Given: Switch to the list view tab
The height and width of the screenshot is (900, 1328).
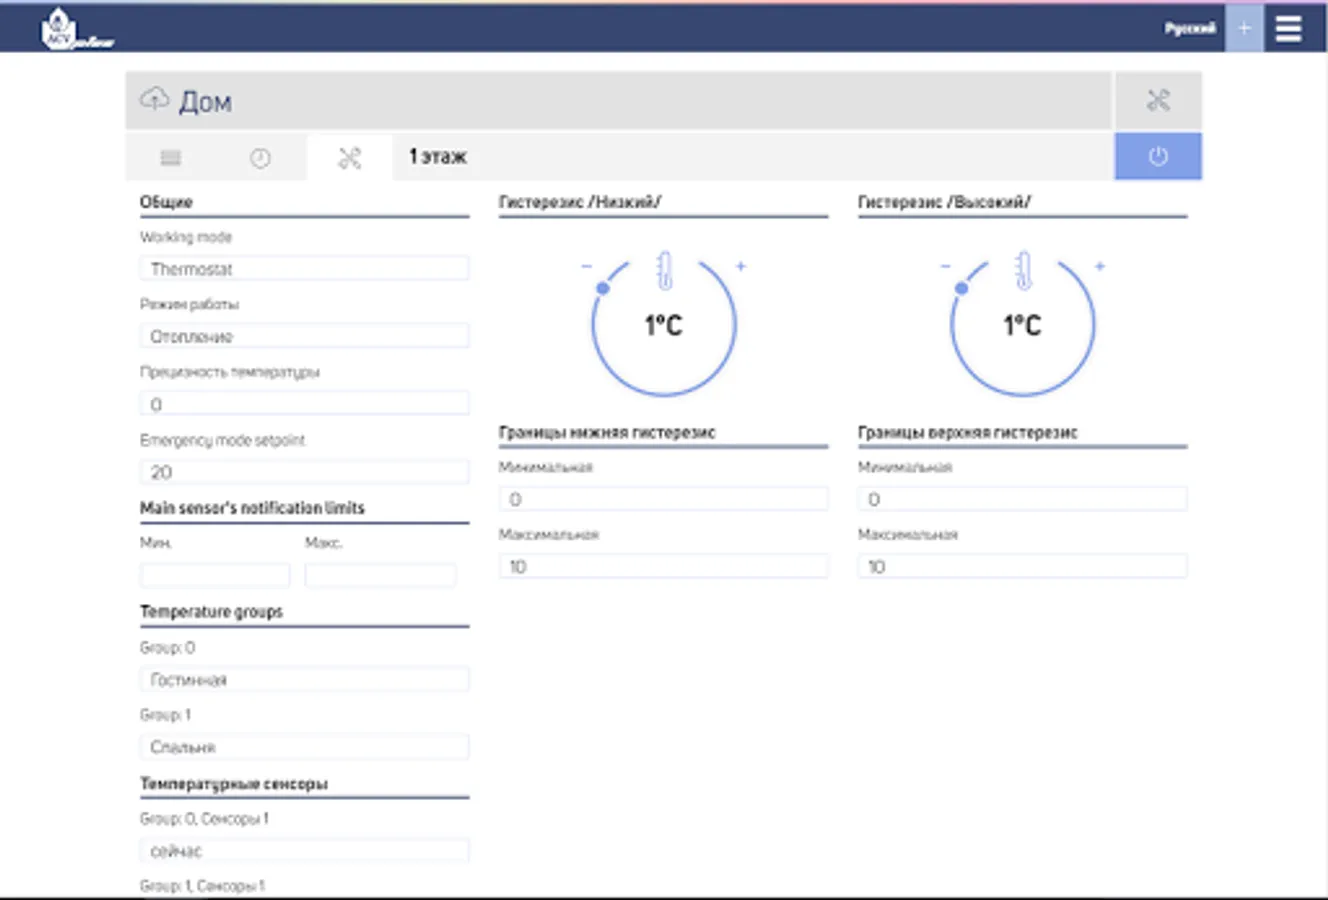Looking at the screenshot, I should click(171, 158).
